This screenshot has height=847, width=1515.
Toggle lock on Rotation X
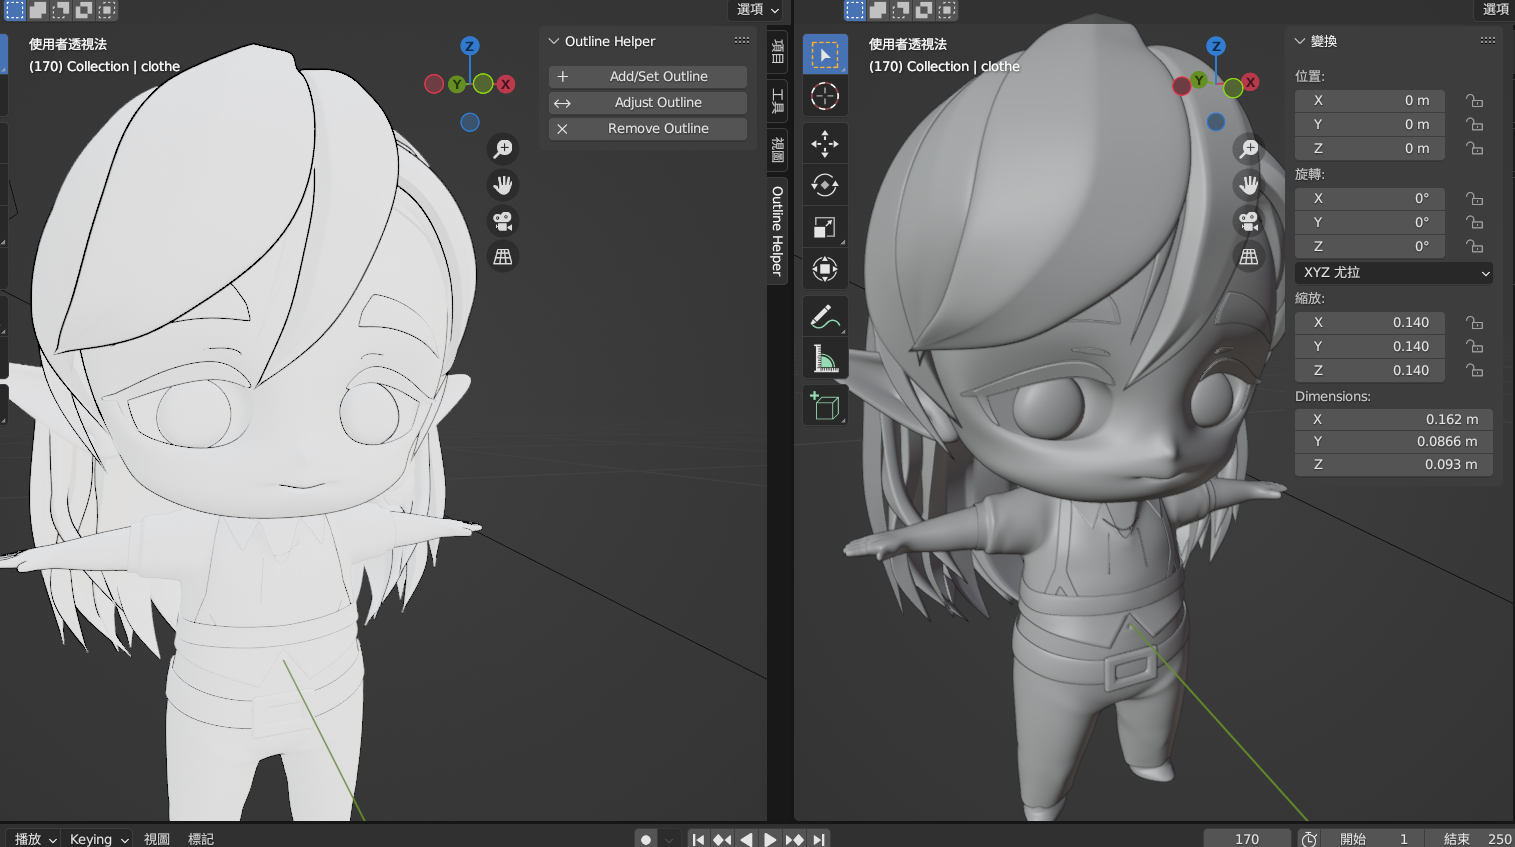(x=1475, y=198)
